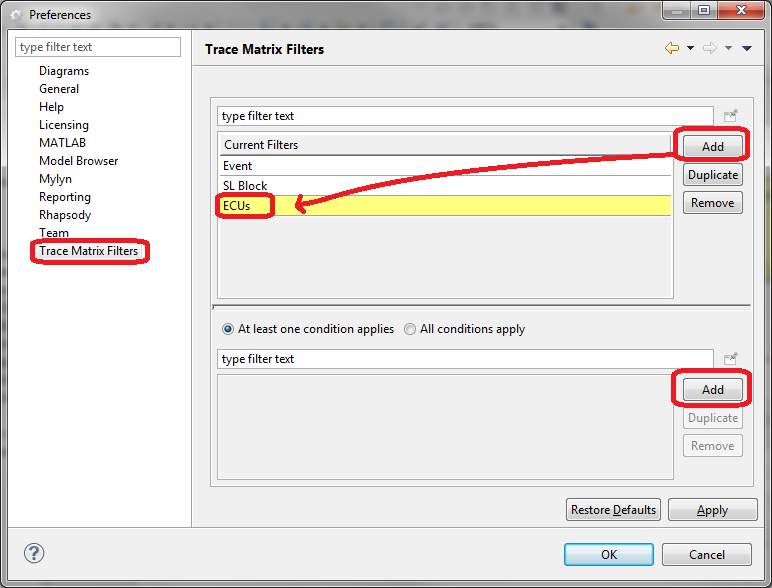This screenshot has height=588, width=772.
Task: Clear the lower filter text icon
Action: 731,359
